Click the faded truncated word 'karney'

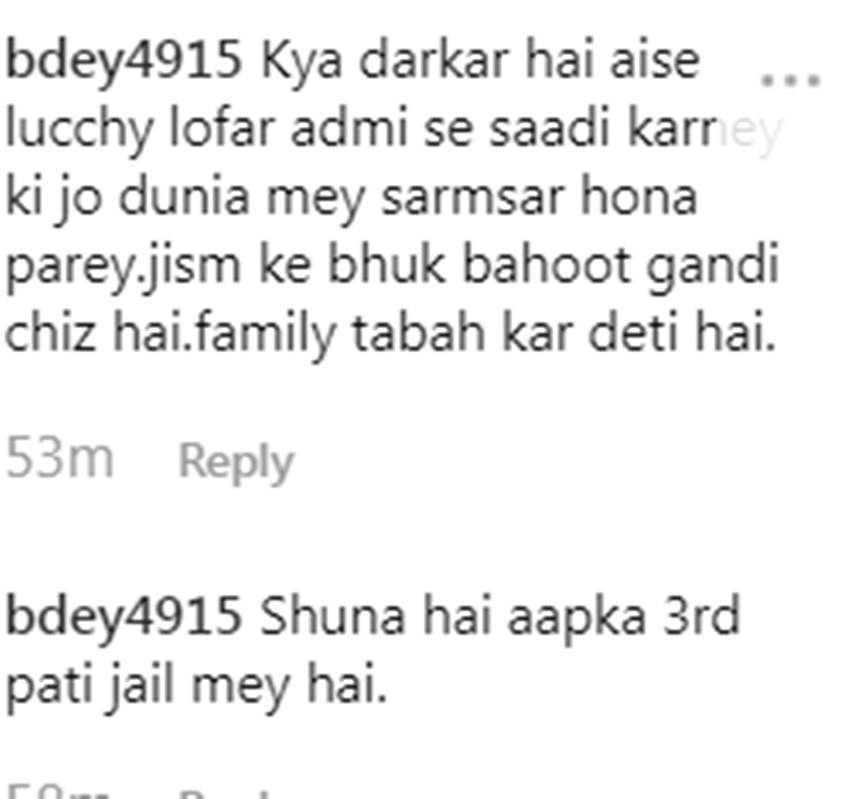pyautogui.click(x=704, y=130)
